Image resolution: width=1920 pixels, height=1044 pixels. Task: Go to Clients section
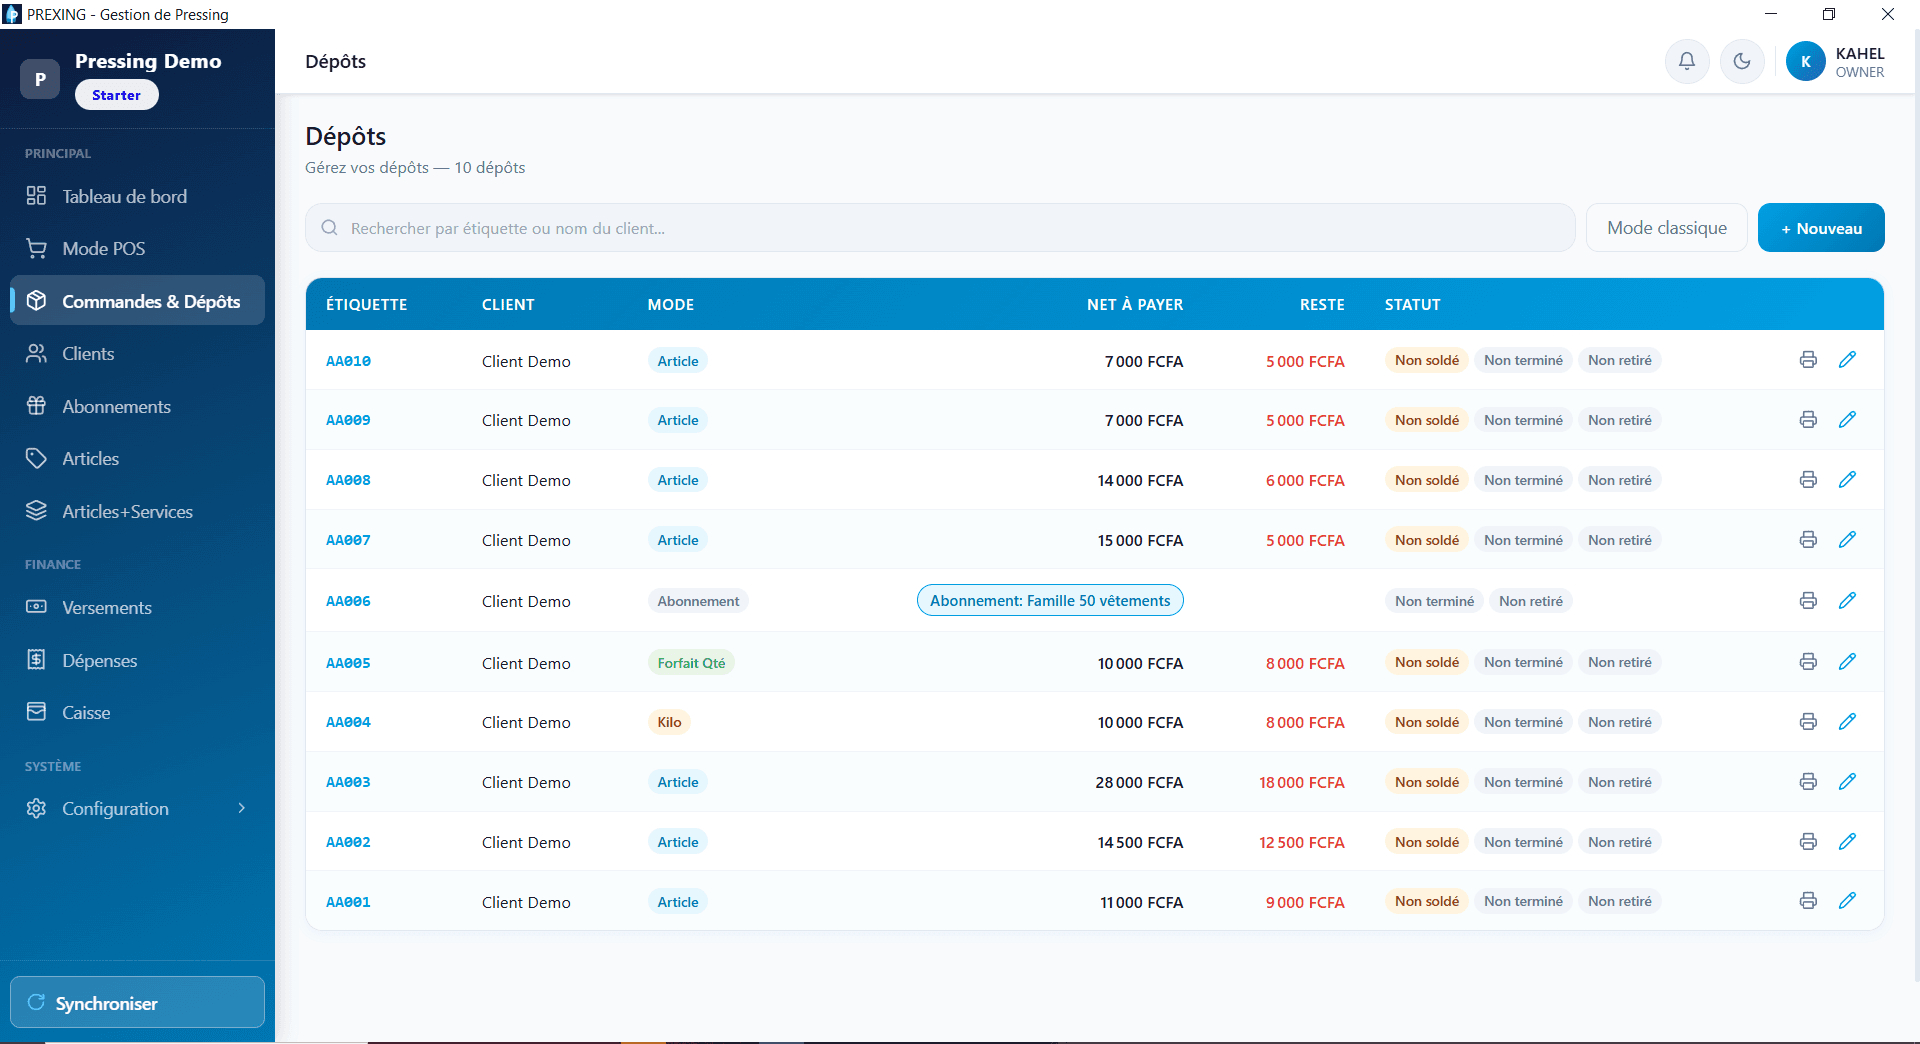pyautogui.click(x=137, y=353)
